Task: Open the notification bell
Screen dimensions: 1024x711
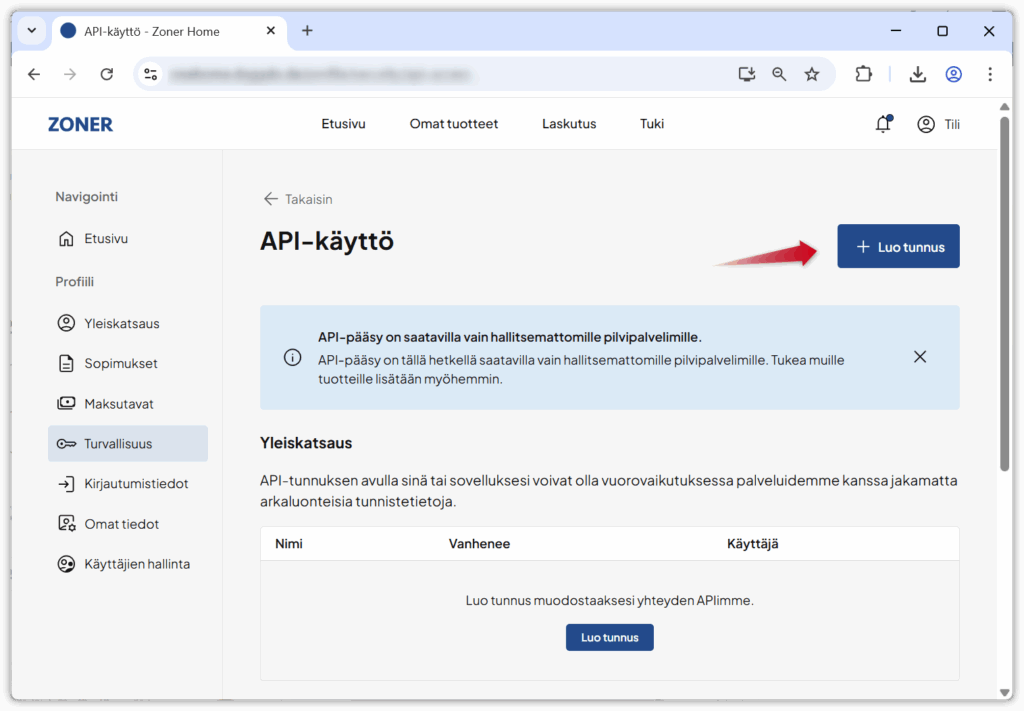Action: point(883,123)
